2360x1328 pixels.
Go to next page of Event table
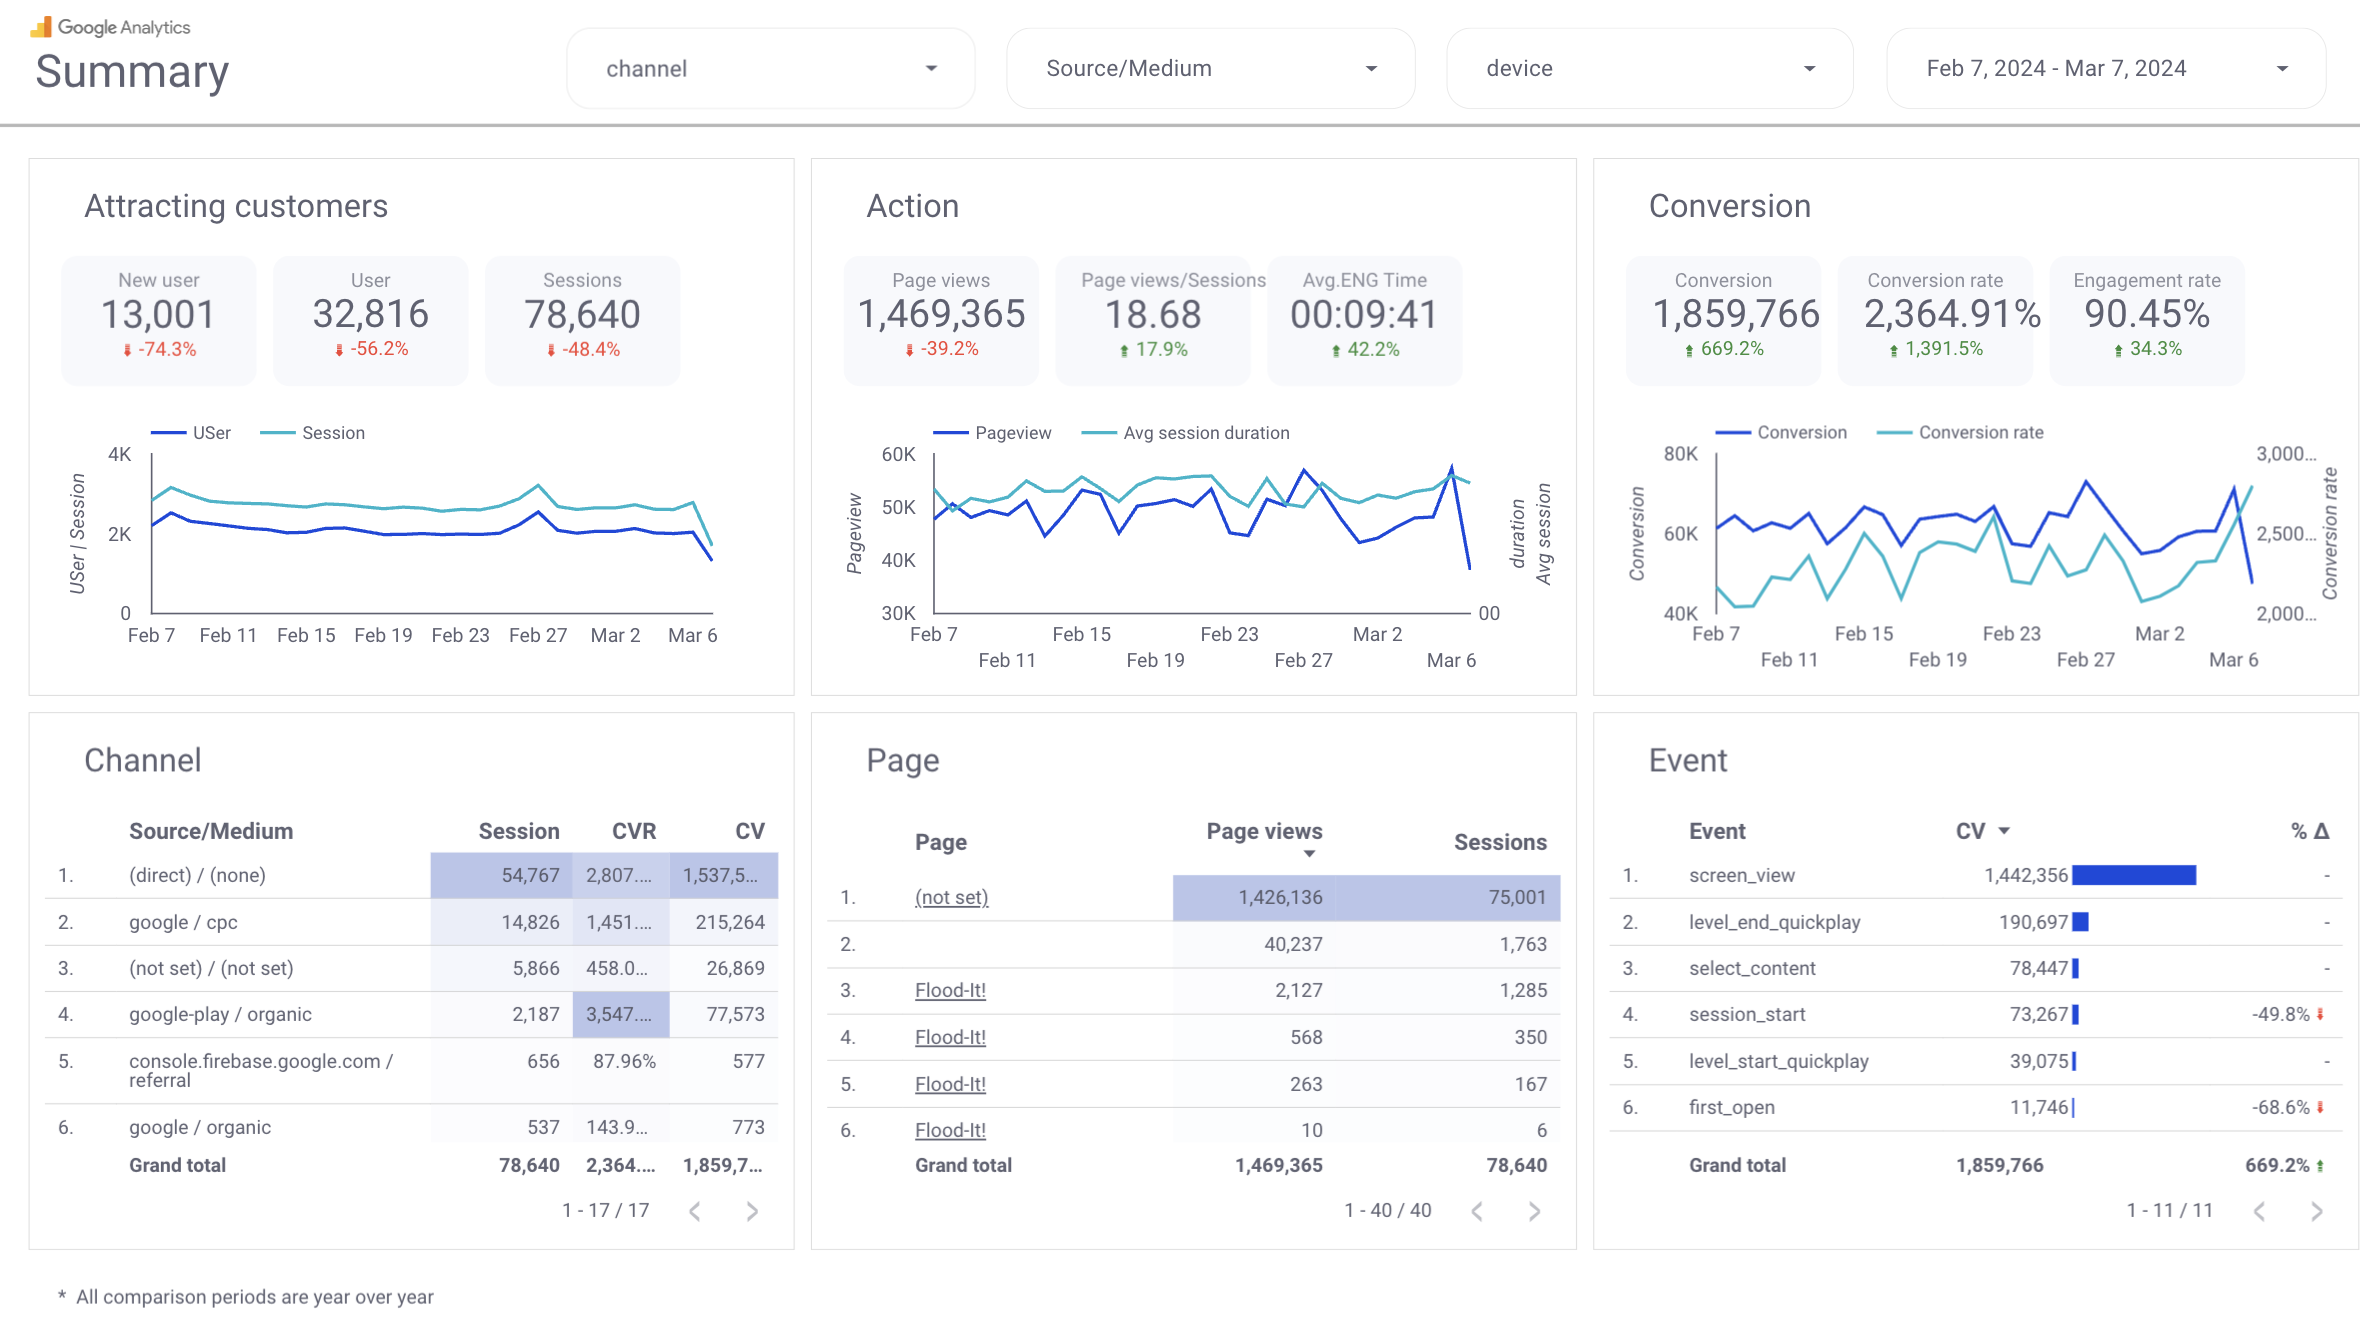2317,1210
